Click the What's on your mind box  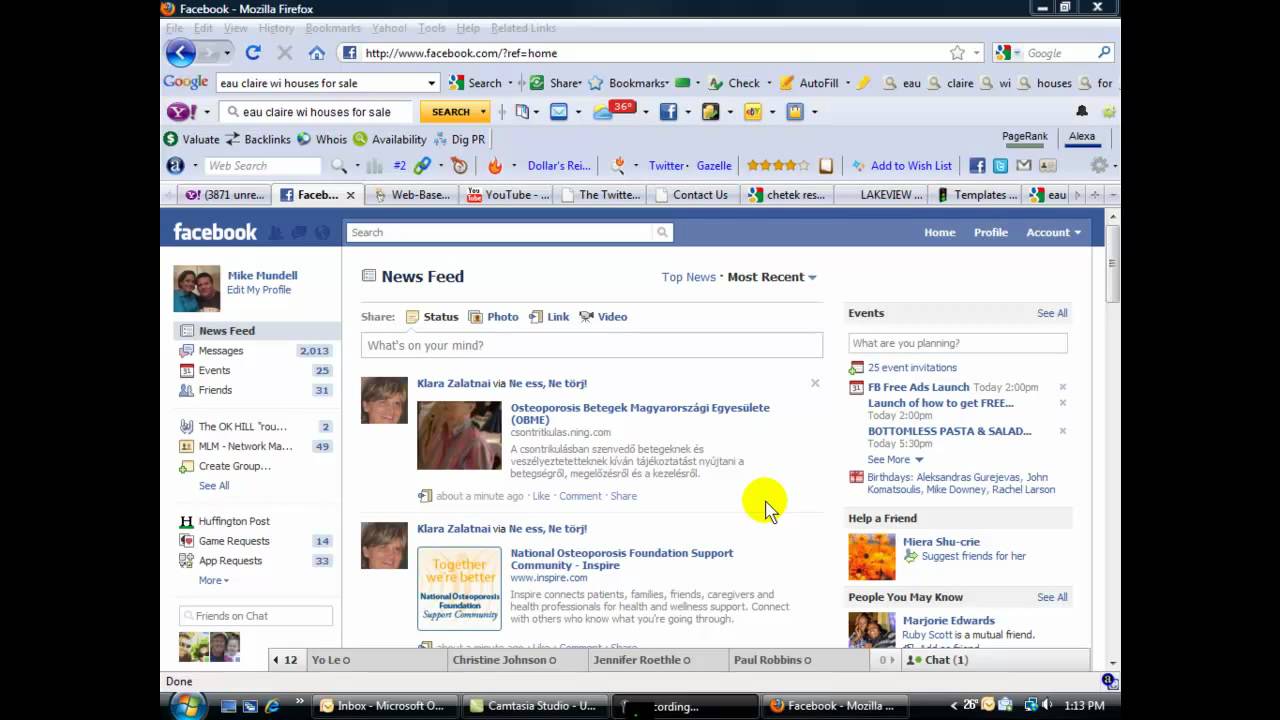pos(592,345)
